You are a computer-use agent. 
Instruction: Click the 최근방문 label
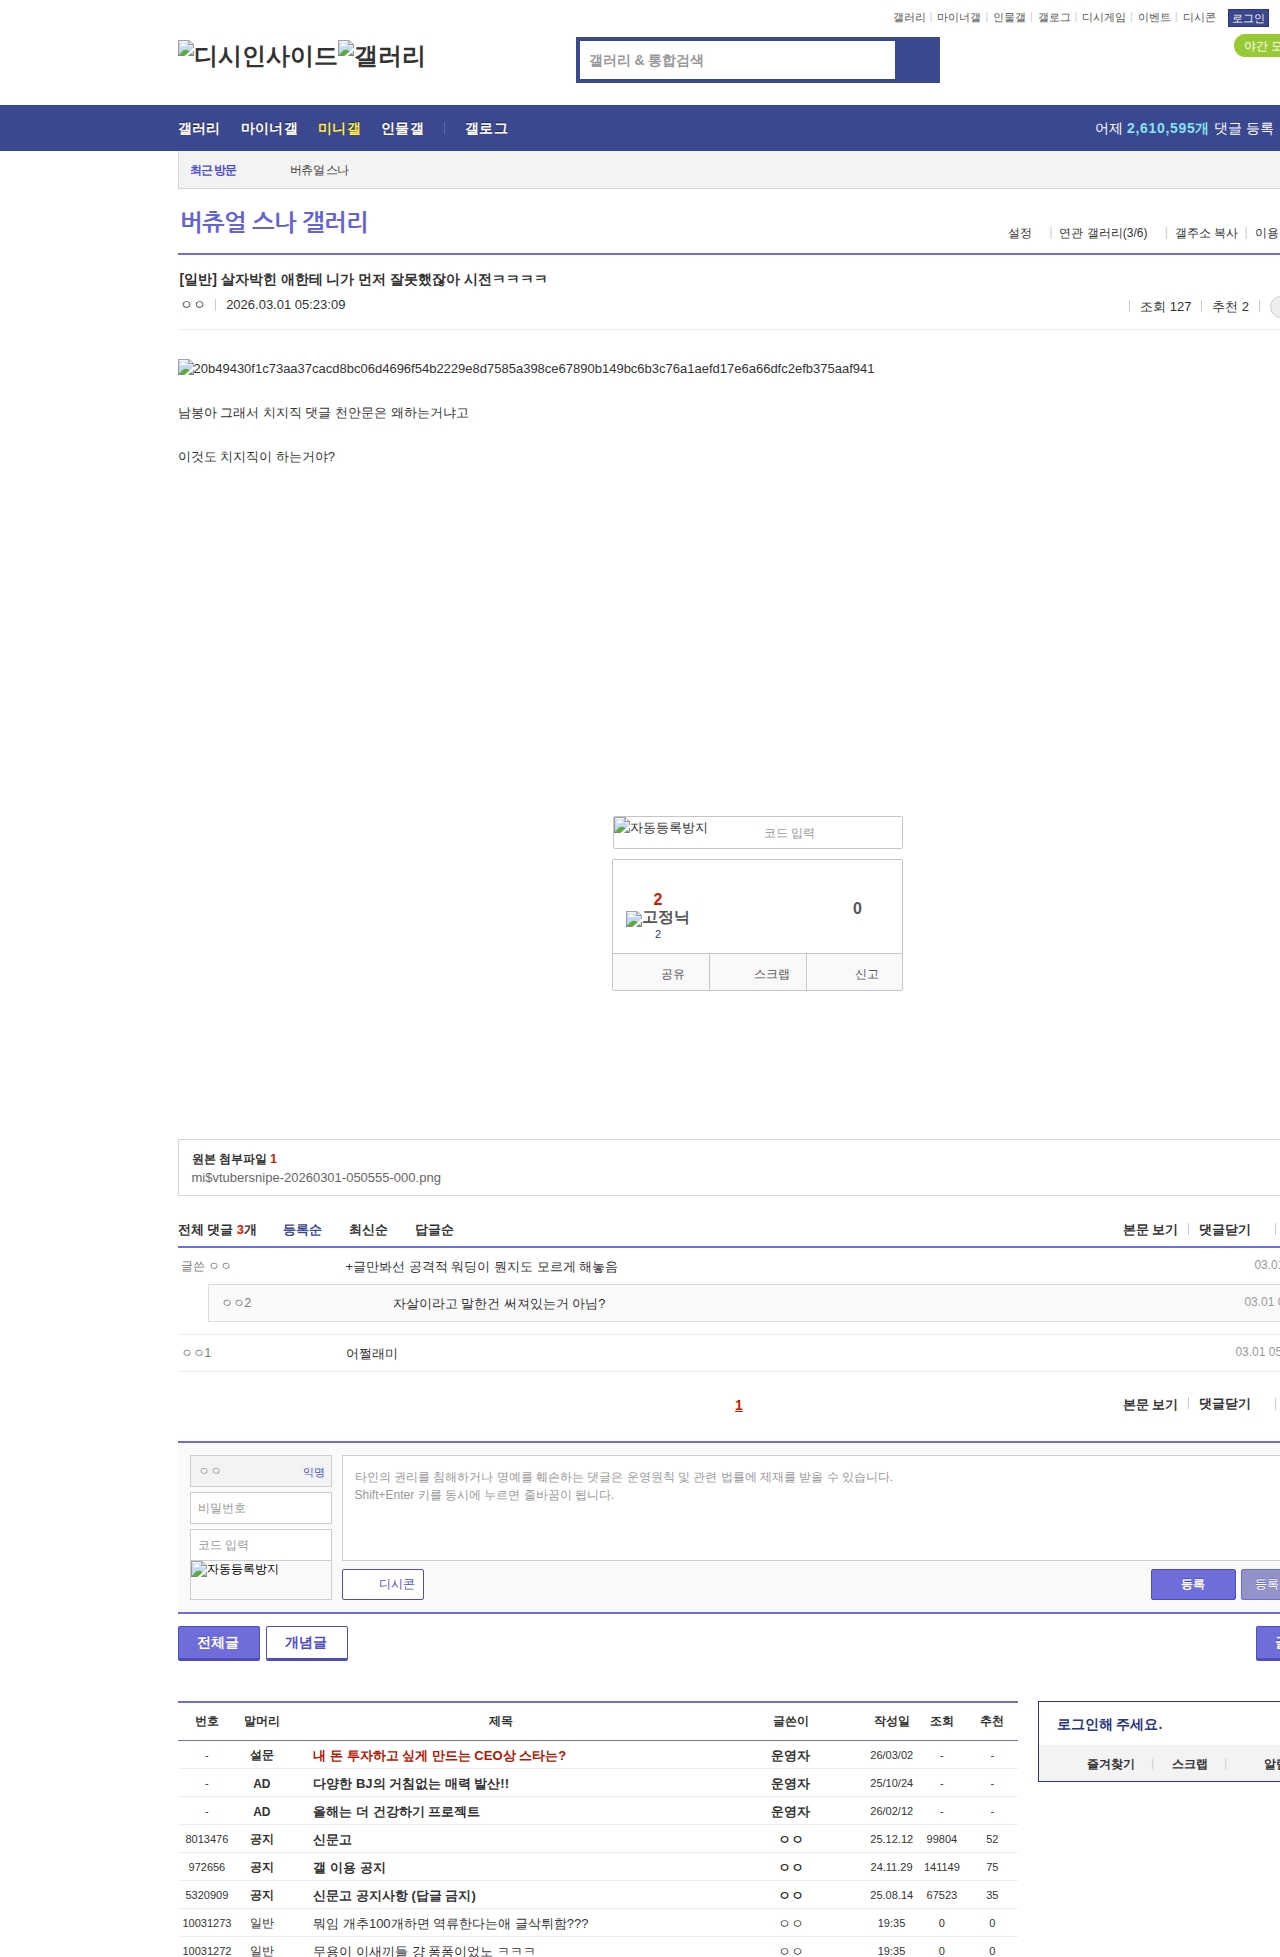tap(213, 170)
